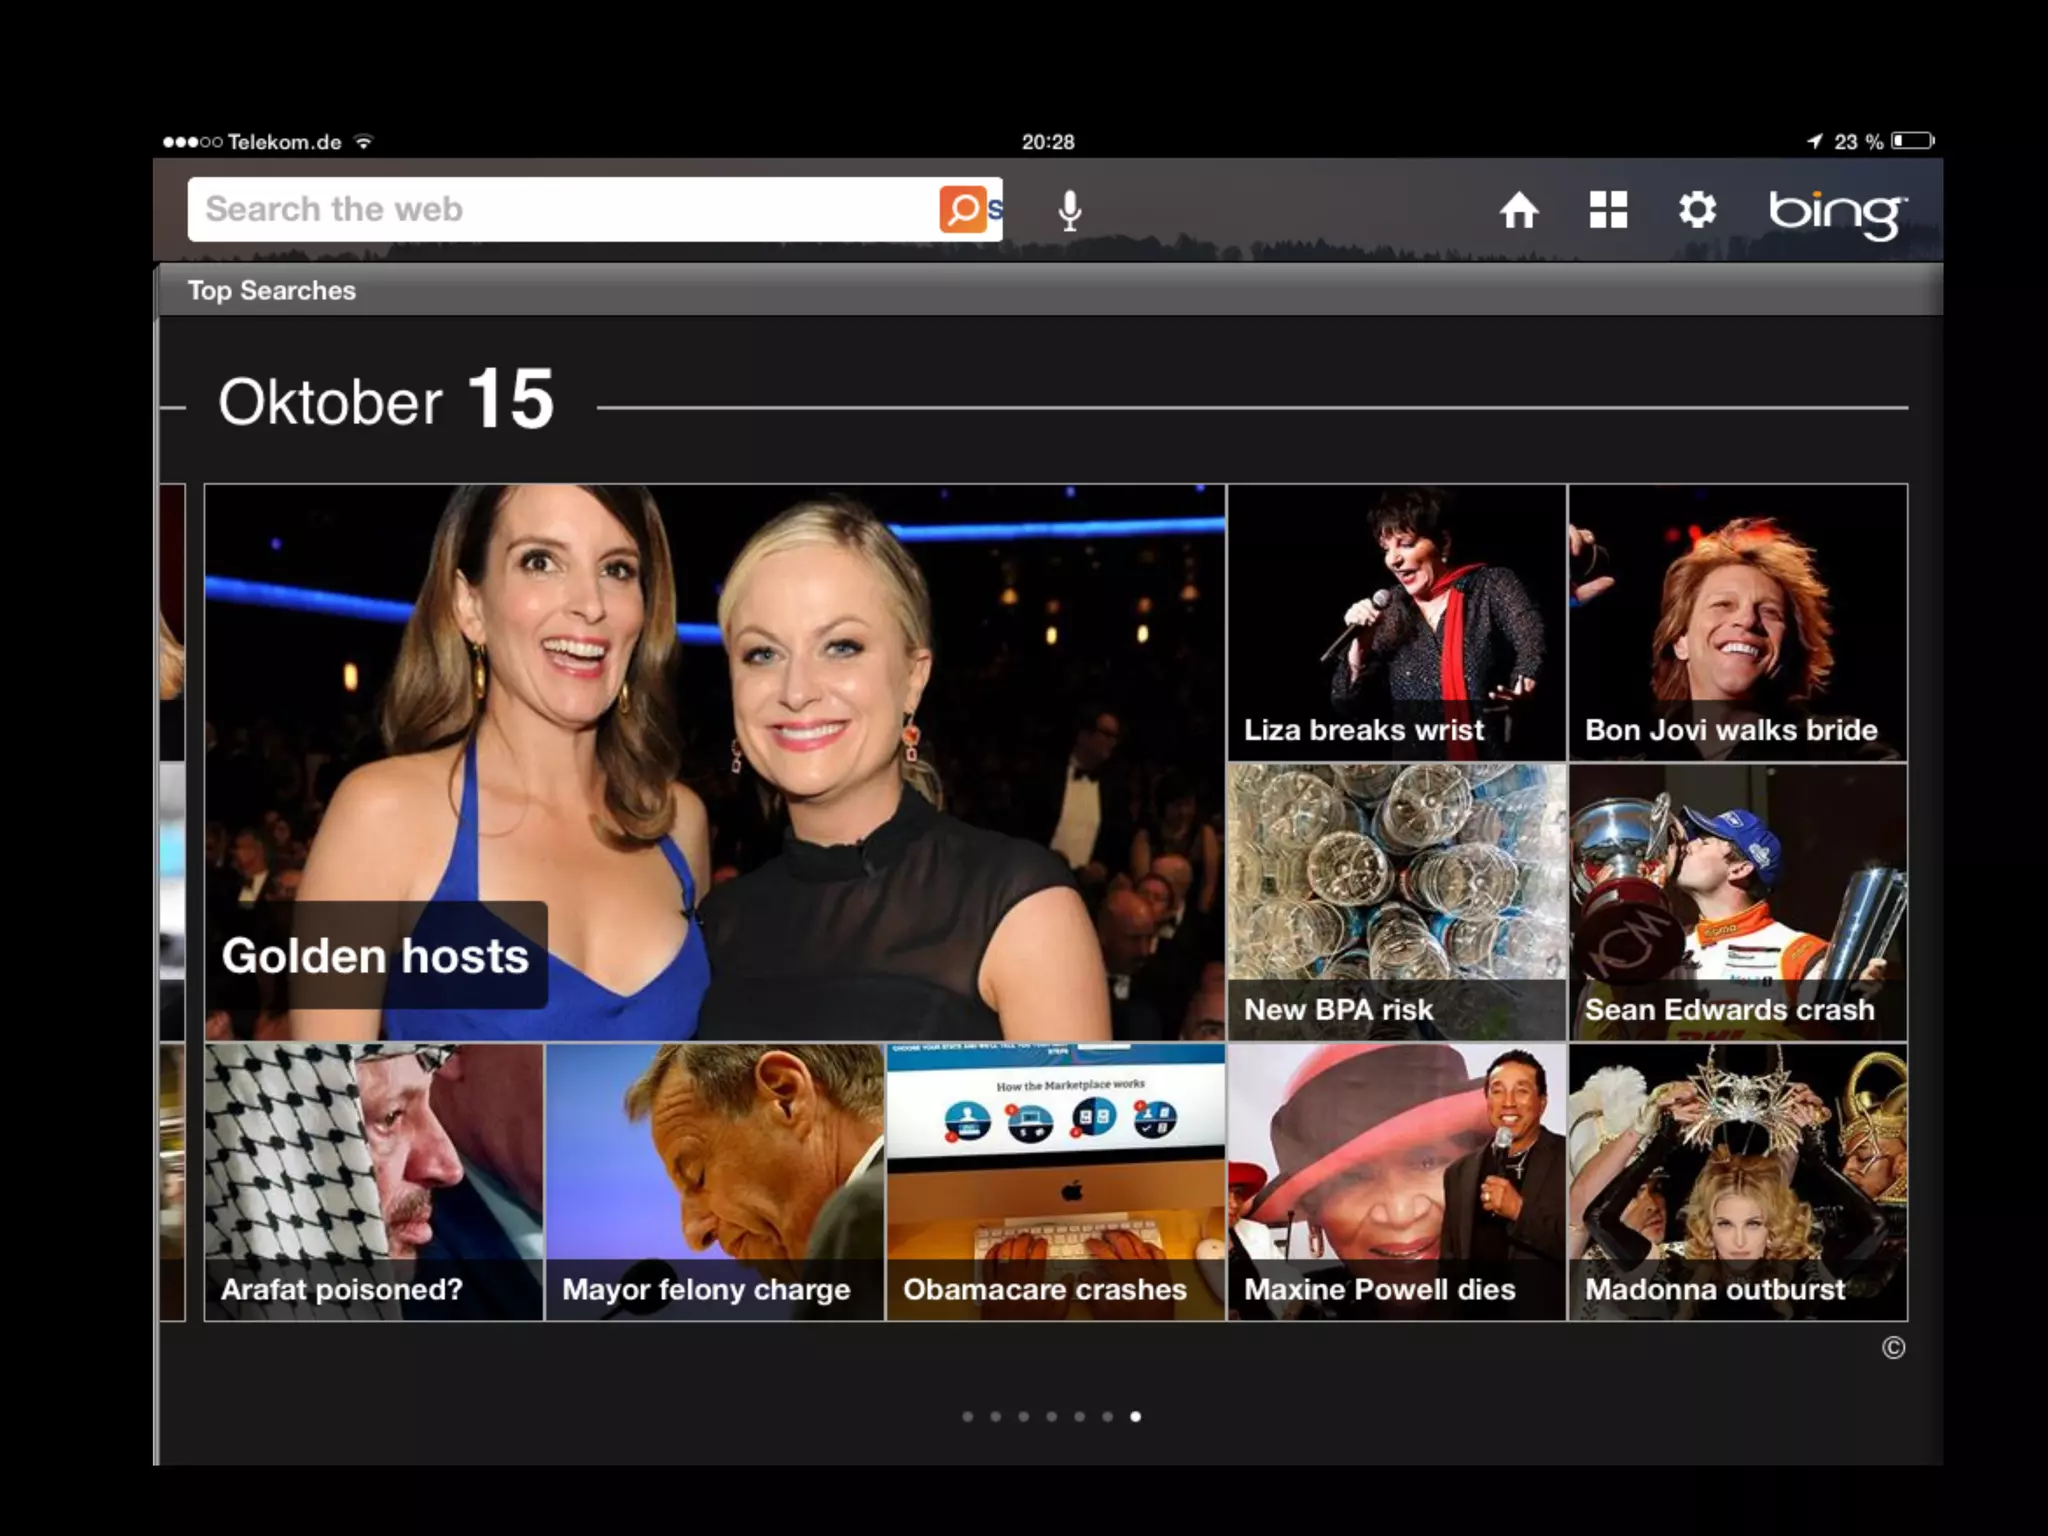
Task: Open settings gear
Action: click(x=1697, y=210)
